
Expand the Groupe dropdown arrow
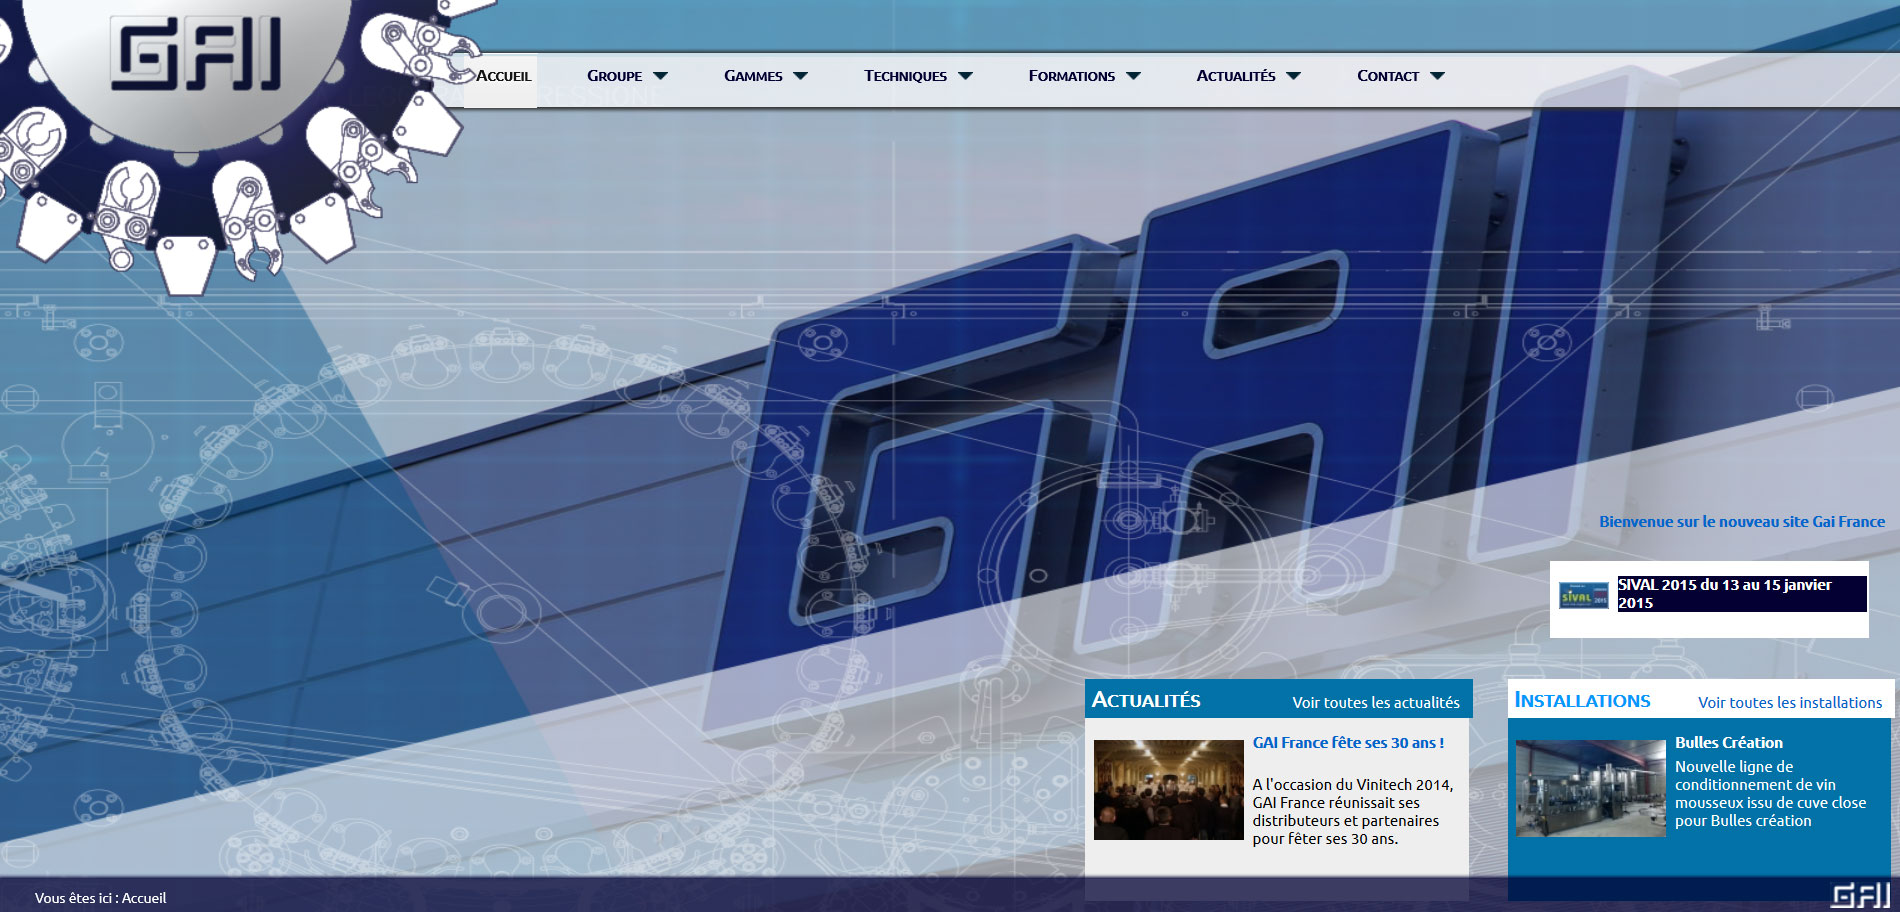[x=660, y=76]
